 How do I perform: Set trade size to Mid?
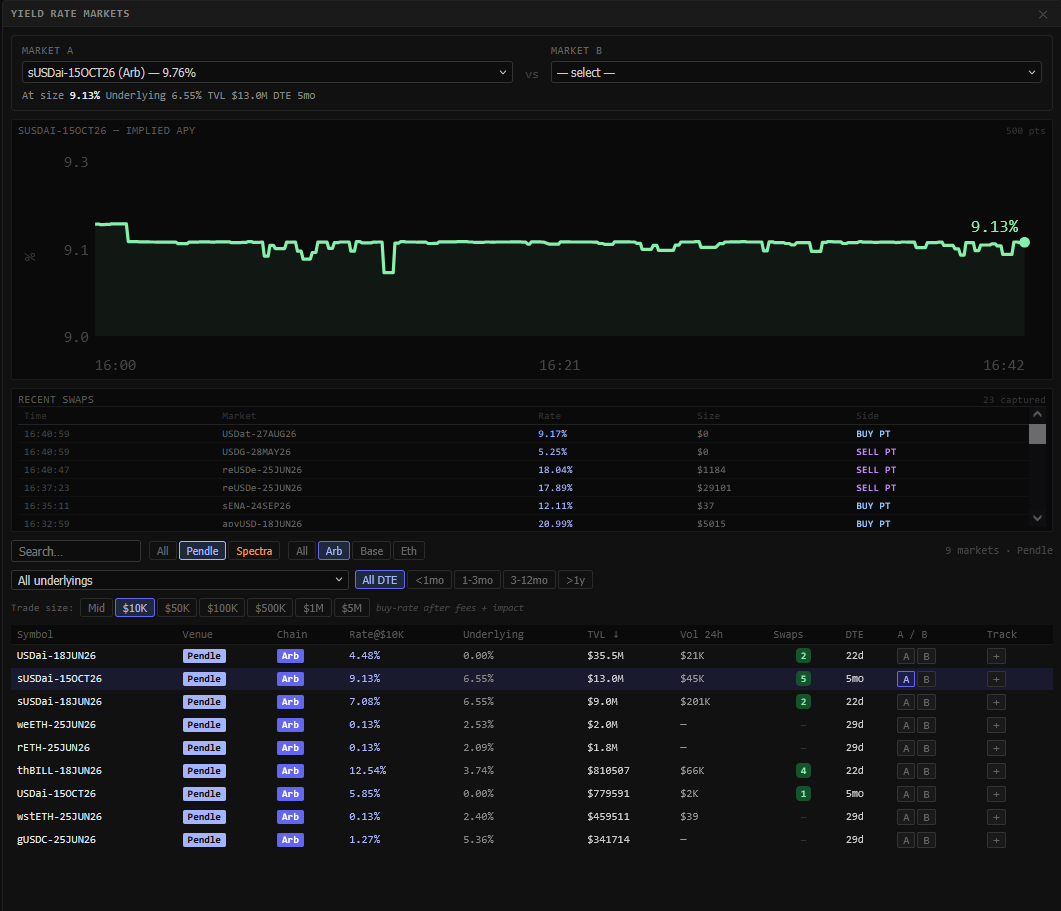coord(96,608)
